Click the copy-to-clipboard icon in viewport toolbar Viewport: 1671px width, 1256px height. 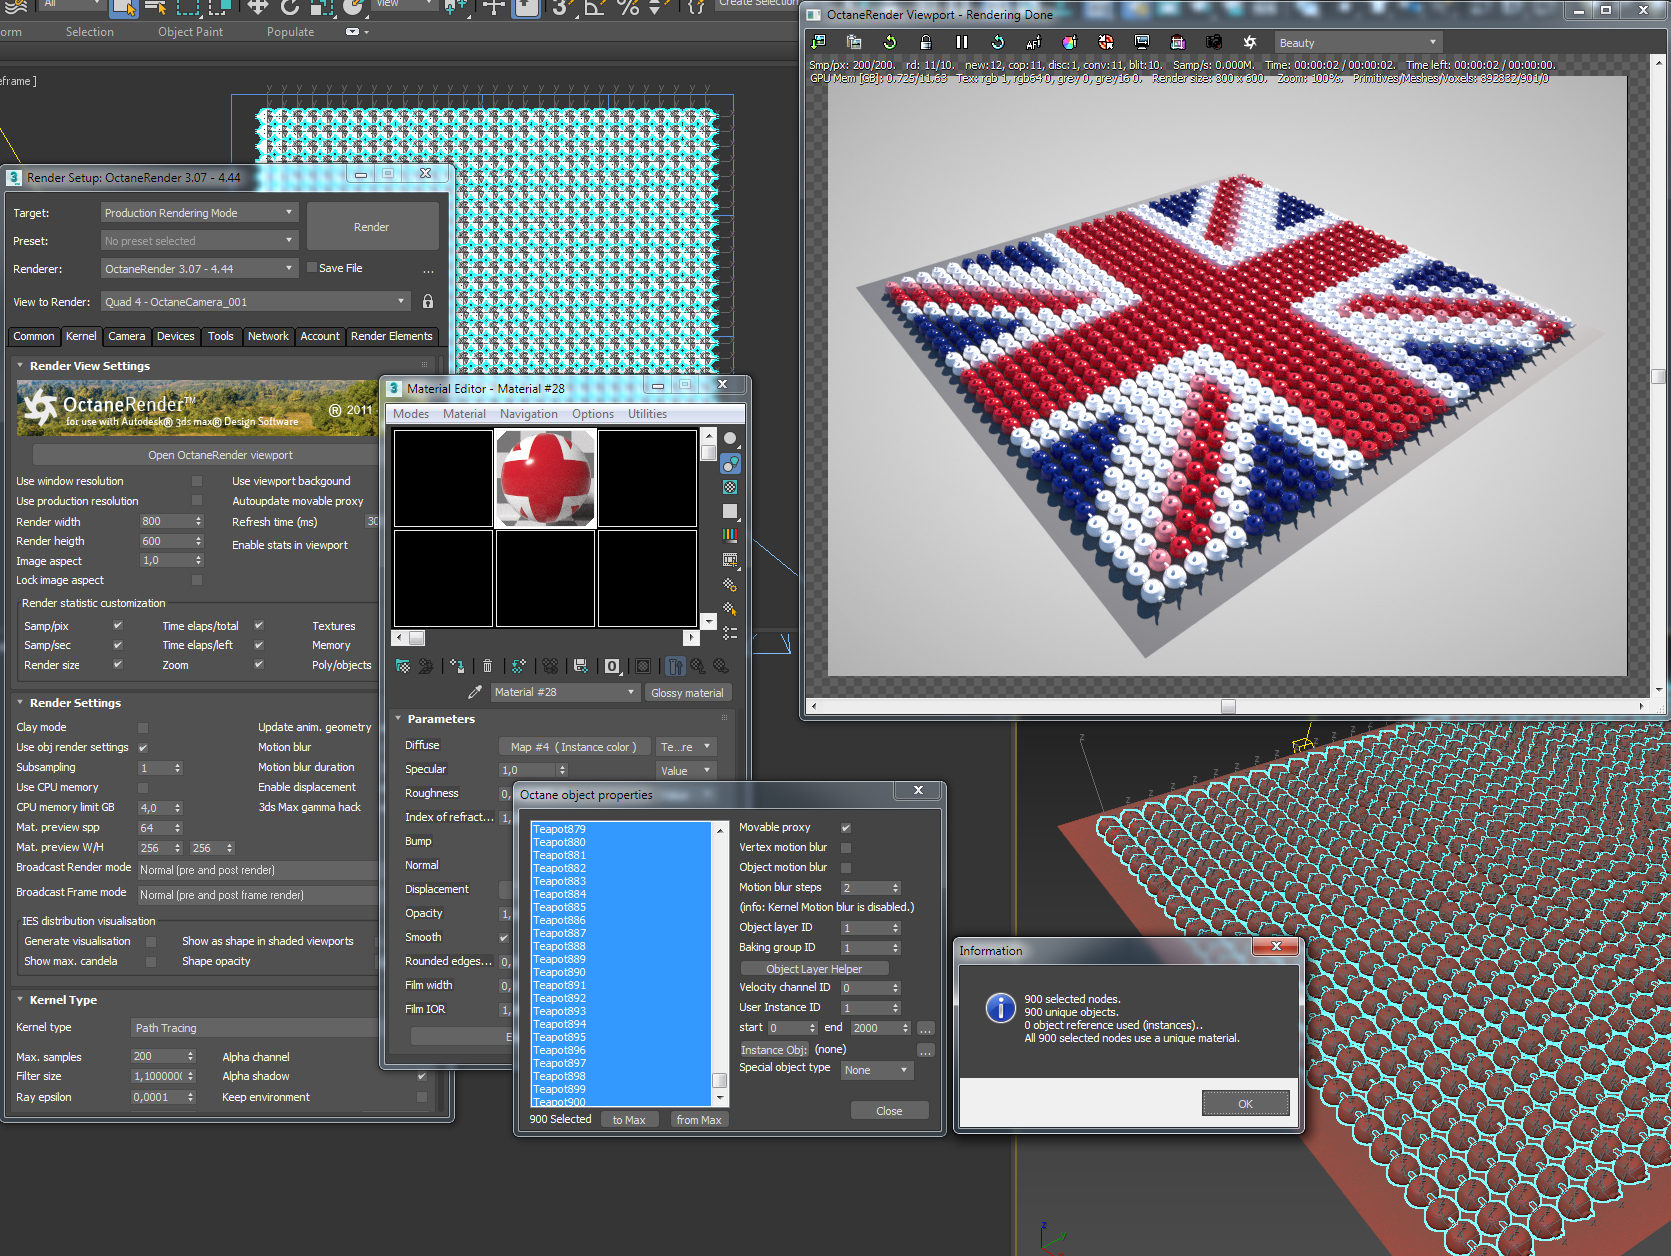point(853,42)
